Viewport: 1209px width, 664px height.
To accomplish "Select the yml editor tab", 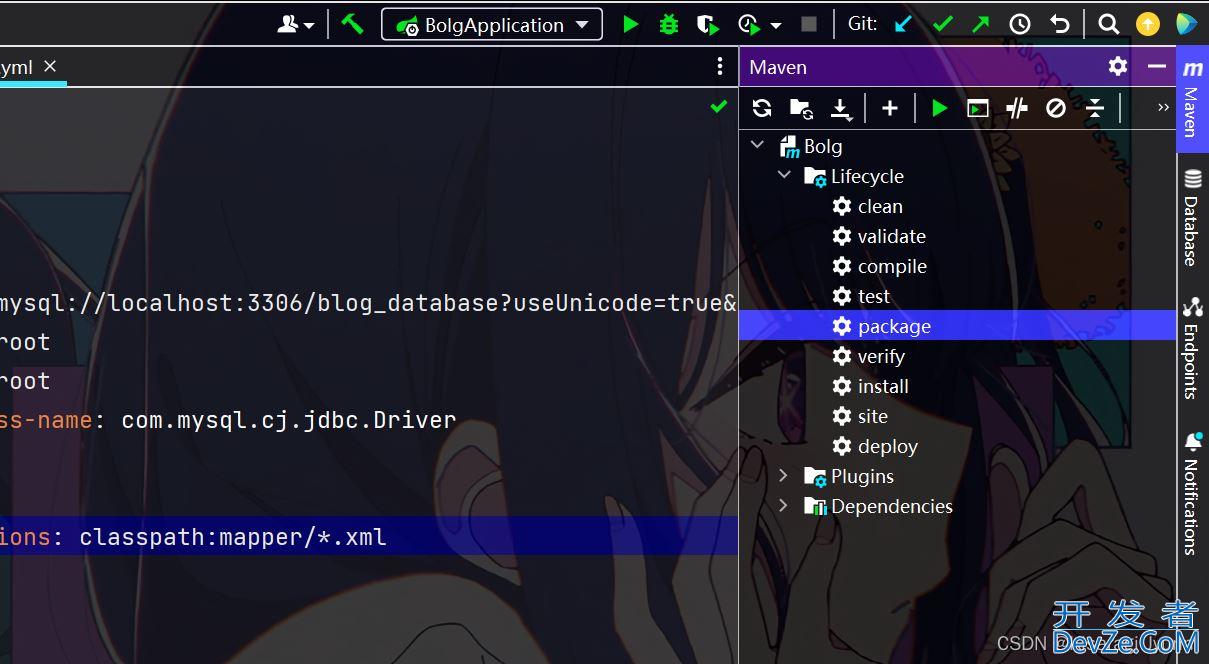I will pos(33,67).
